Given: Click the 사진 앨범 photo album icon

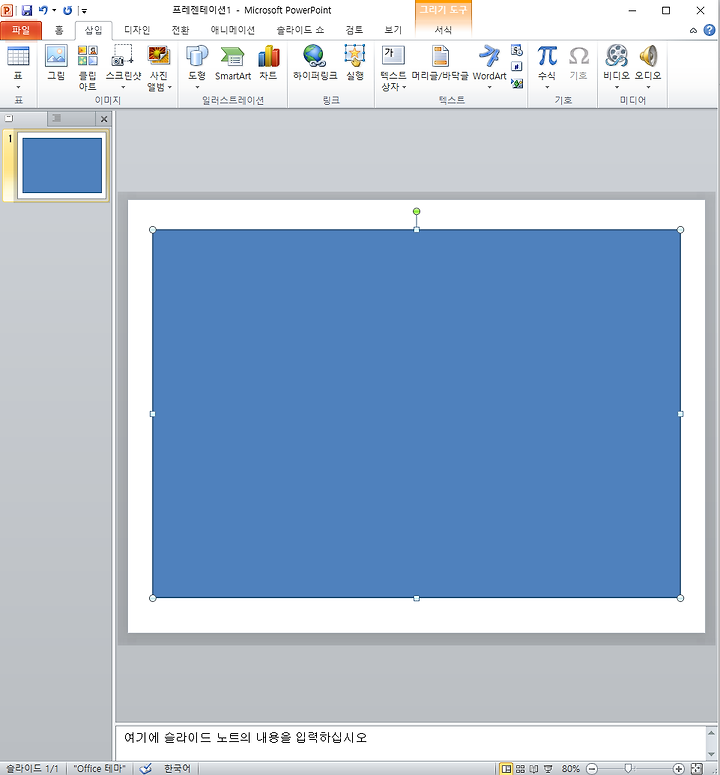Looking at the screenshot, I should click(159, 55).
